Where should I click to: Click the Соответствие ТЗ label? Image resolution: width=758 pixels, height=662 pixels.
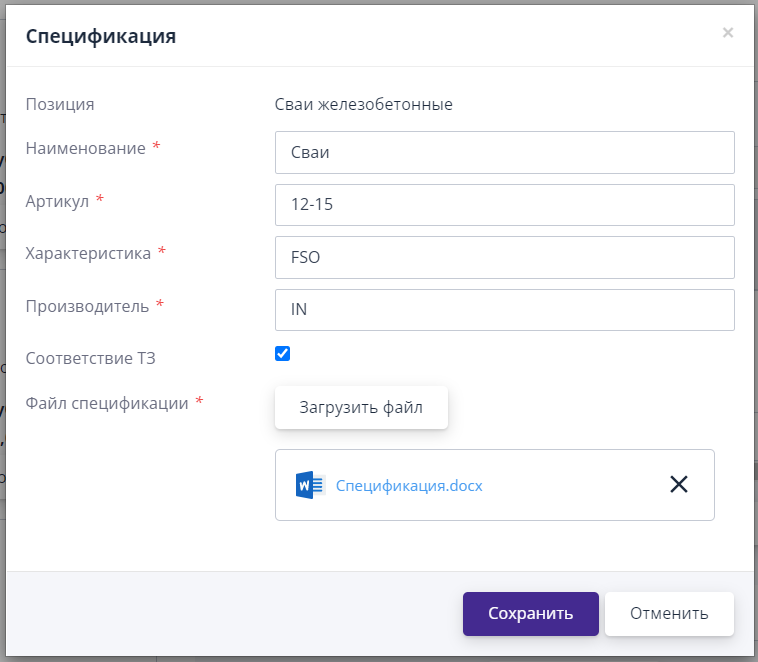click(x=90, y=357)
